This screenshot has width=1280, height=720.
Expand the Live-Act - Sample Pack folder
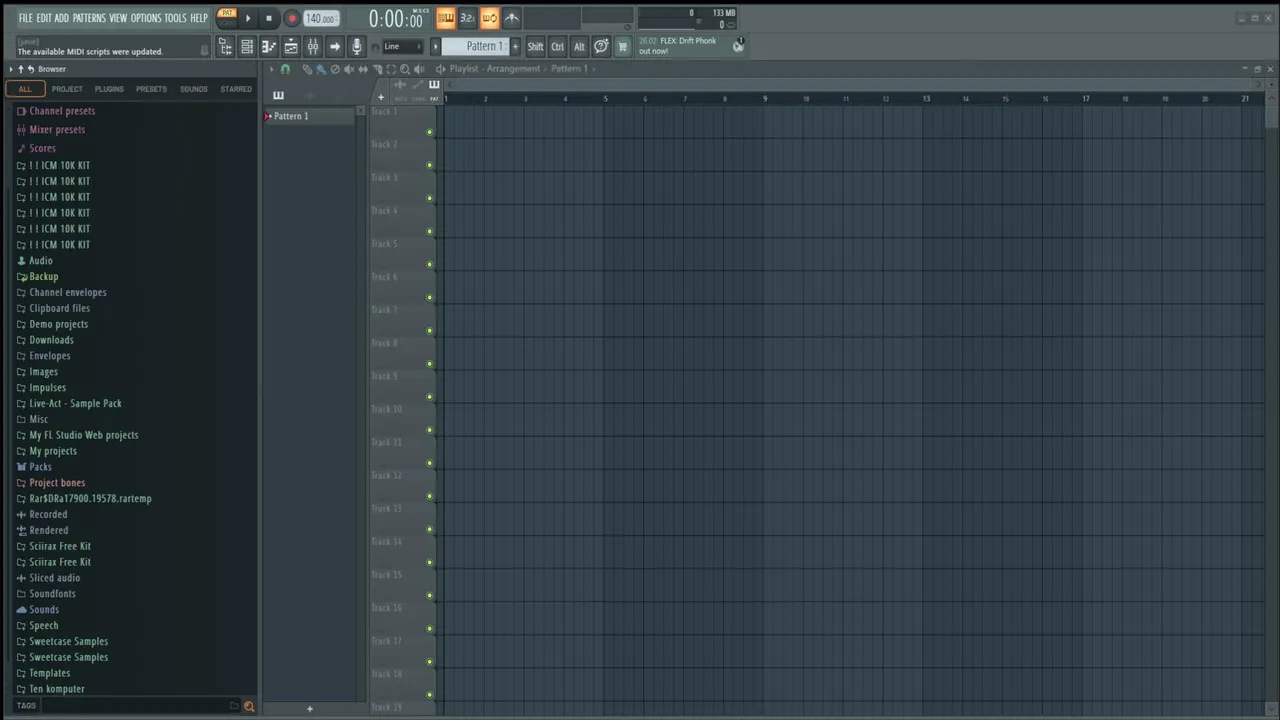tap(75, 403)
